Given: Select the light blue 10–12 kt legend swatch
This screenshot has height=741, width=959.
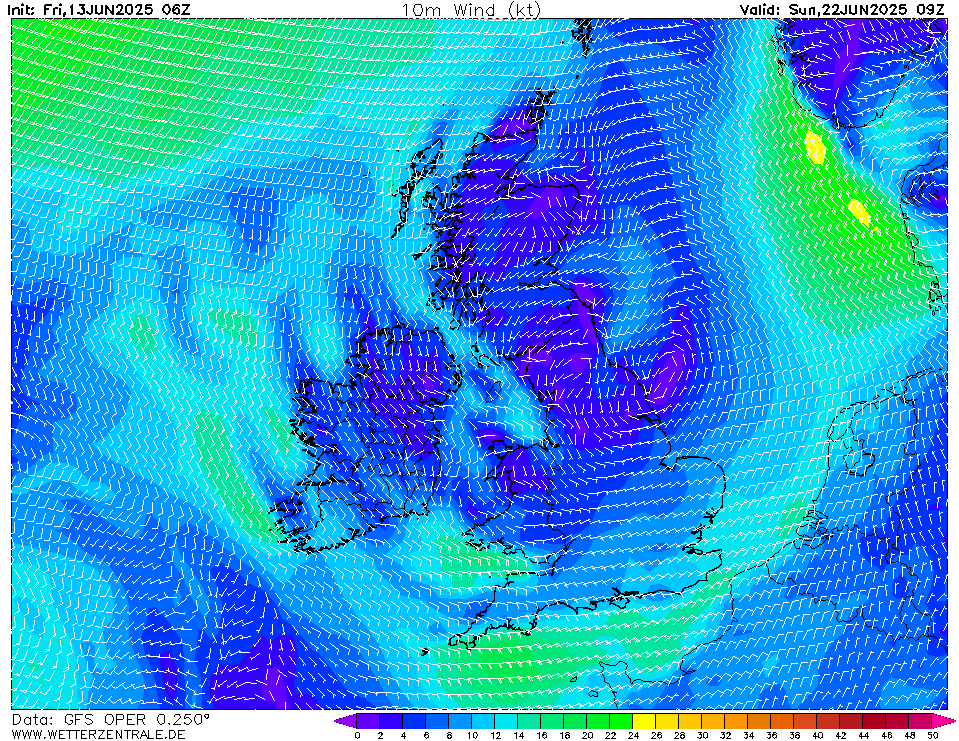Looking at the screenshot, I should pos(483,721).
